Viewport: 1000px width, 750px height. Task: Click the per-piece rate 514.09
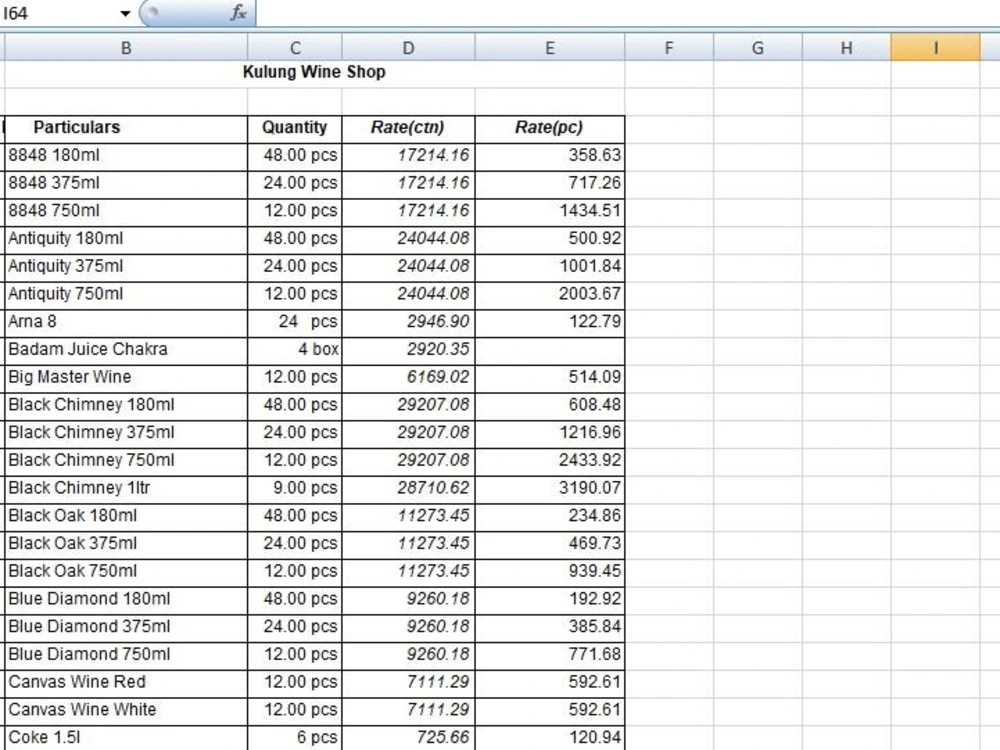click(550, 378)
